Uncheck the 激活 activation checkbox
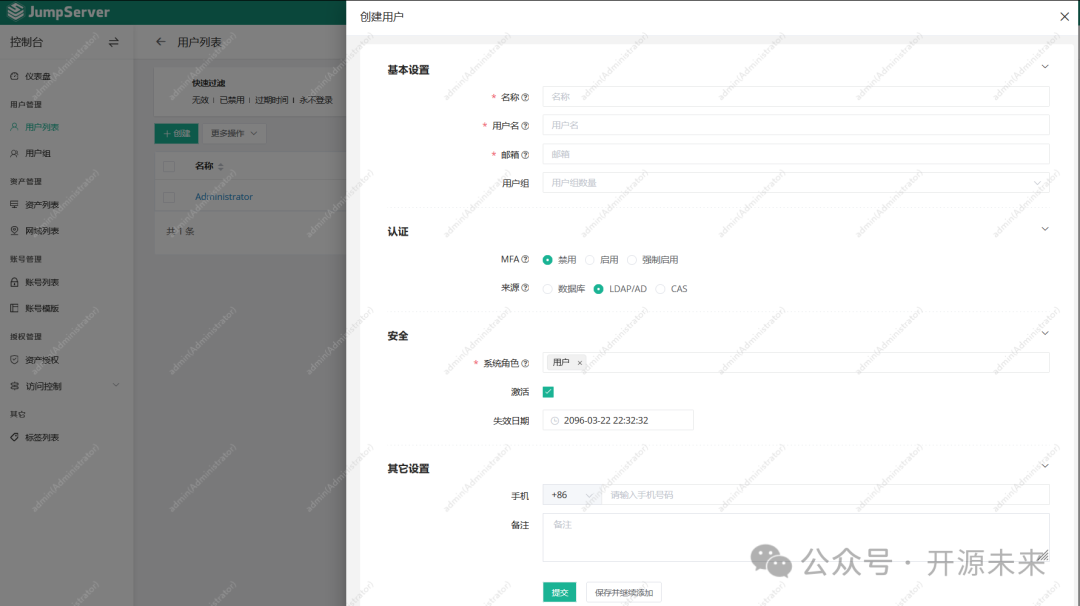 tap(548, 392)
